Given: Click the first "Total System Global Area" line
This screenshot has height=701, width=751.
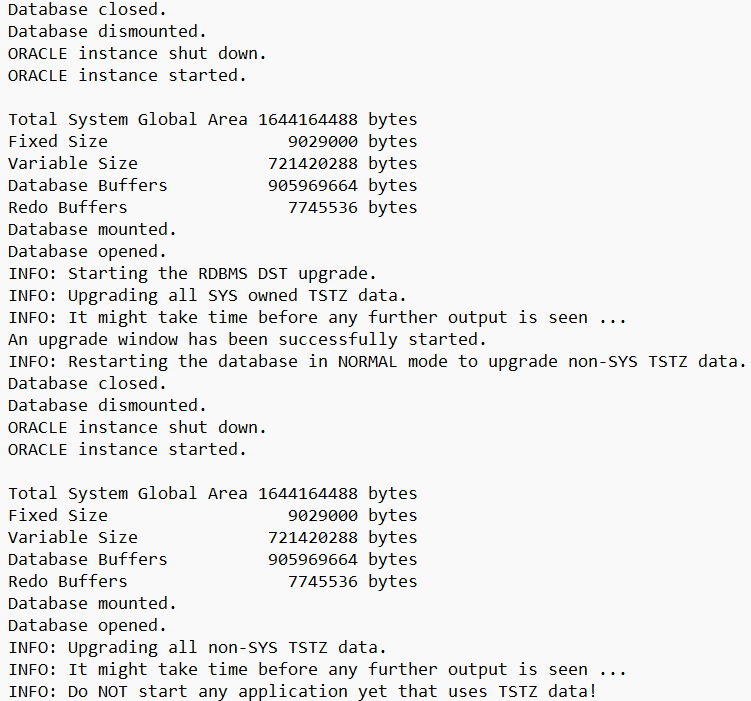Looking at the screenshot, I should (x=212, y=119).
